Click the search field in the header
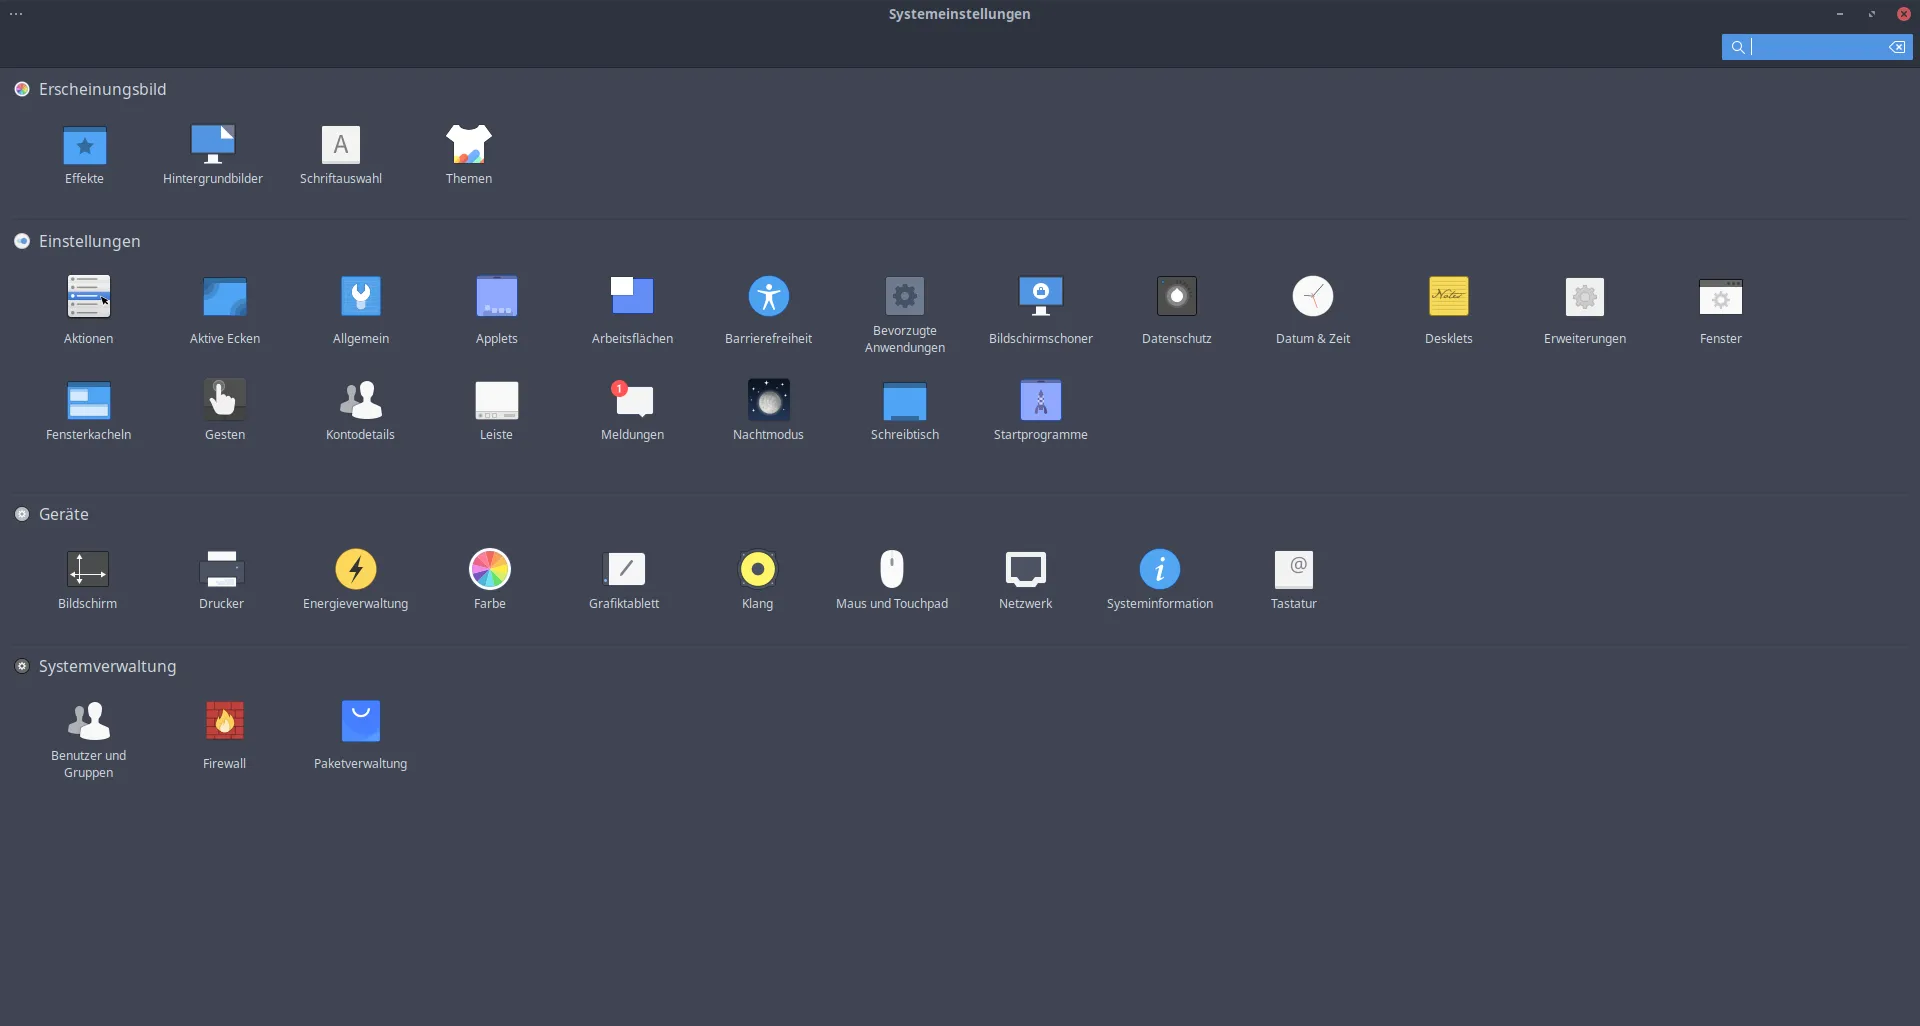Viewport: 1920px width, 1026px height. click(1815, 47)
